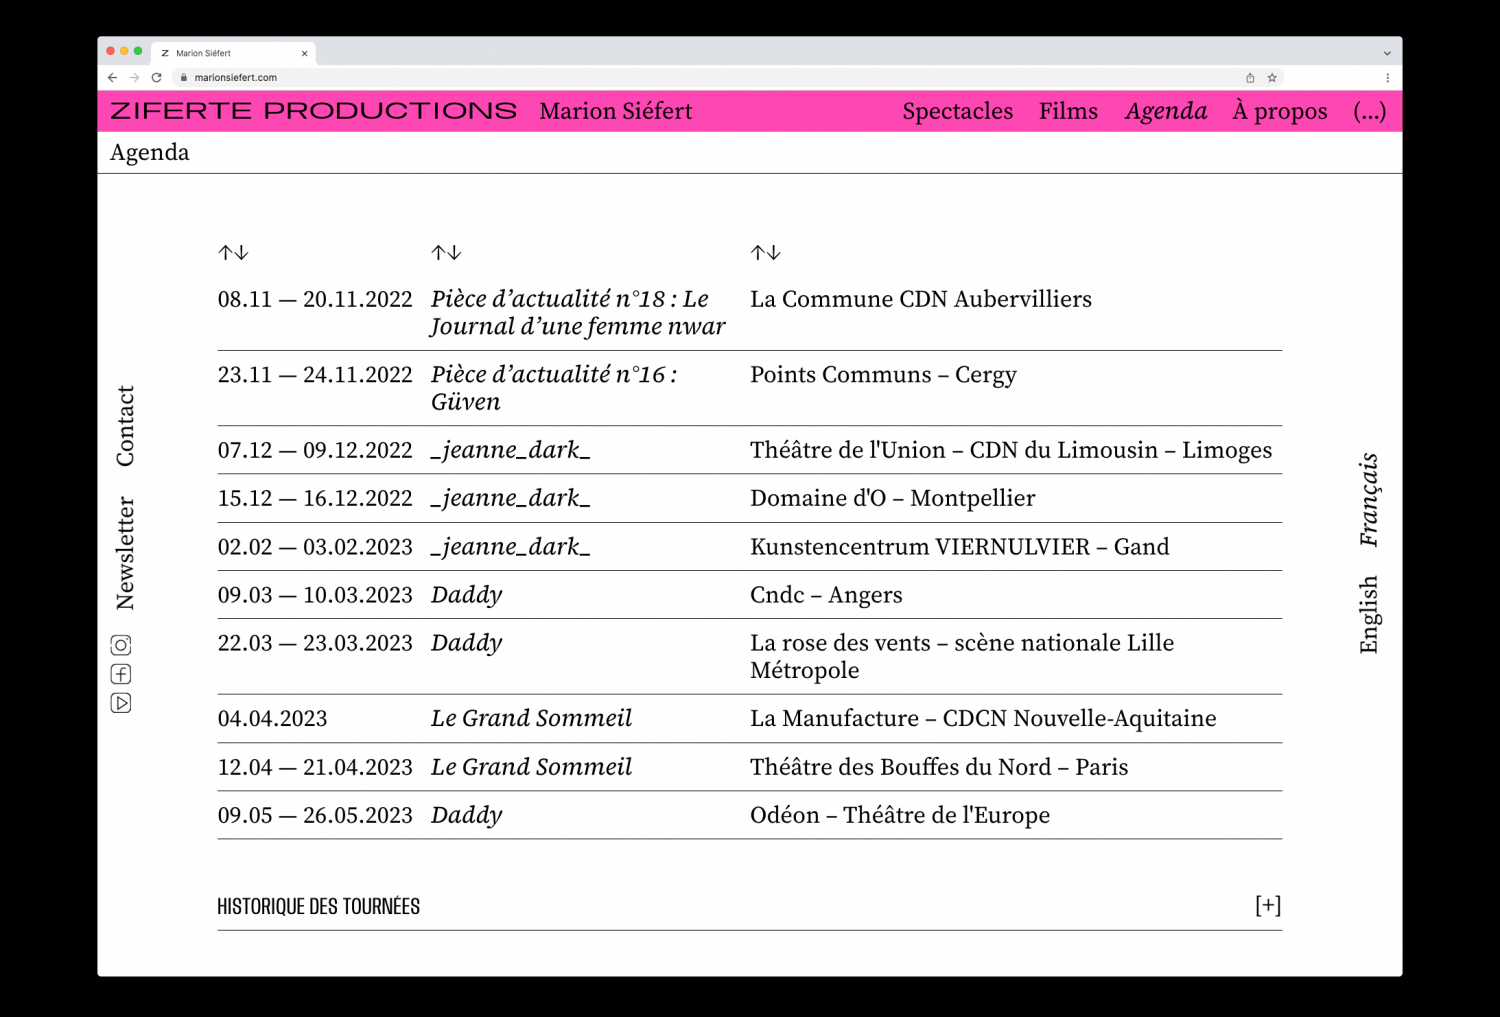Reload the page in browser toolbar

156,78
